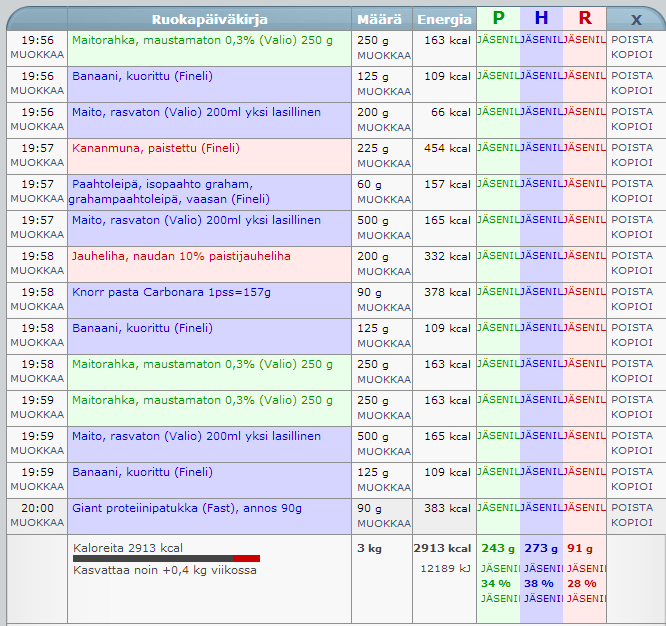Click the calorie progress bar under Kaloreita 2913 kcal

[x=166, y=558]
